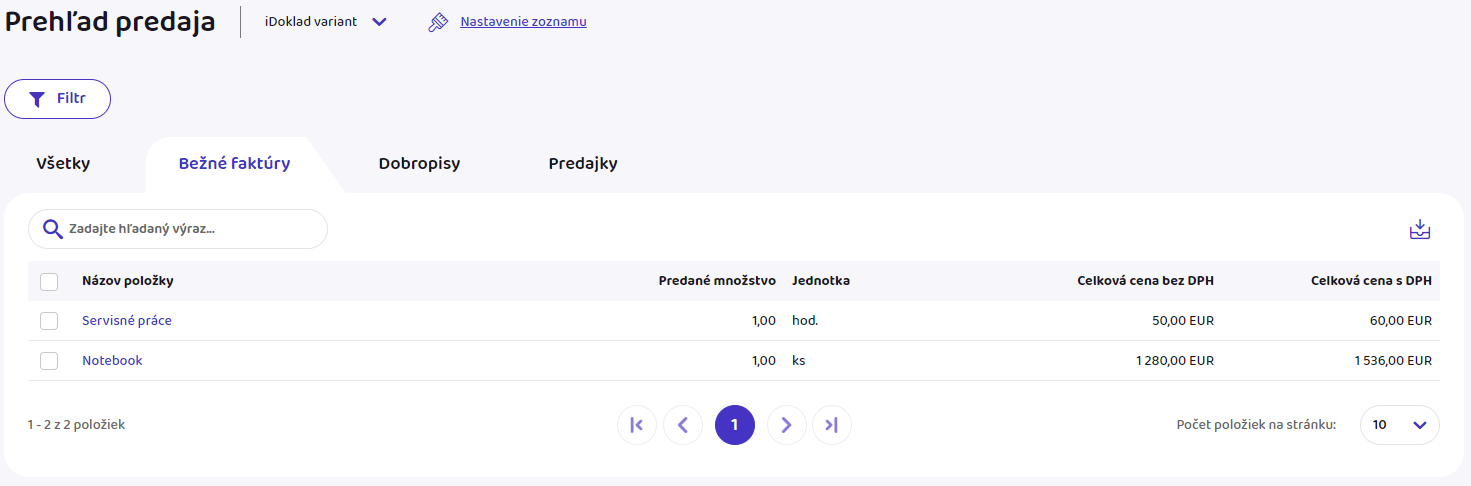1471x486 pixels.
Task: Go to last page arrow
Action: click(831, 425)
